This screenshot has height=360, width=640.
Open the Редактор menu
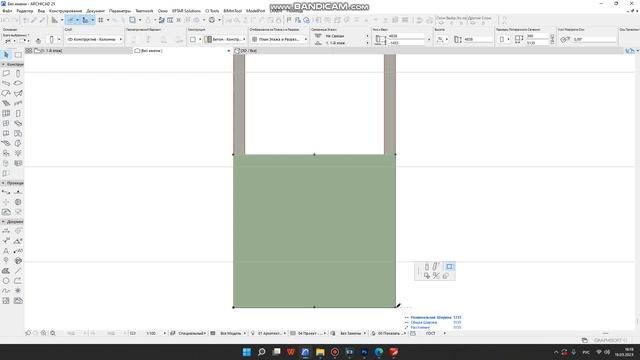pos(25,11)
